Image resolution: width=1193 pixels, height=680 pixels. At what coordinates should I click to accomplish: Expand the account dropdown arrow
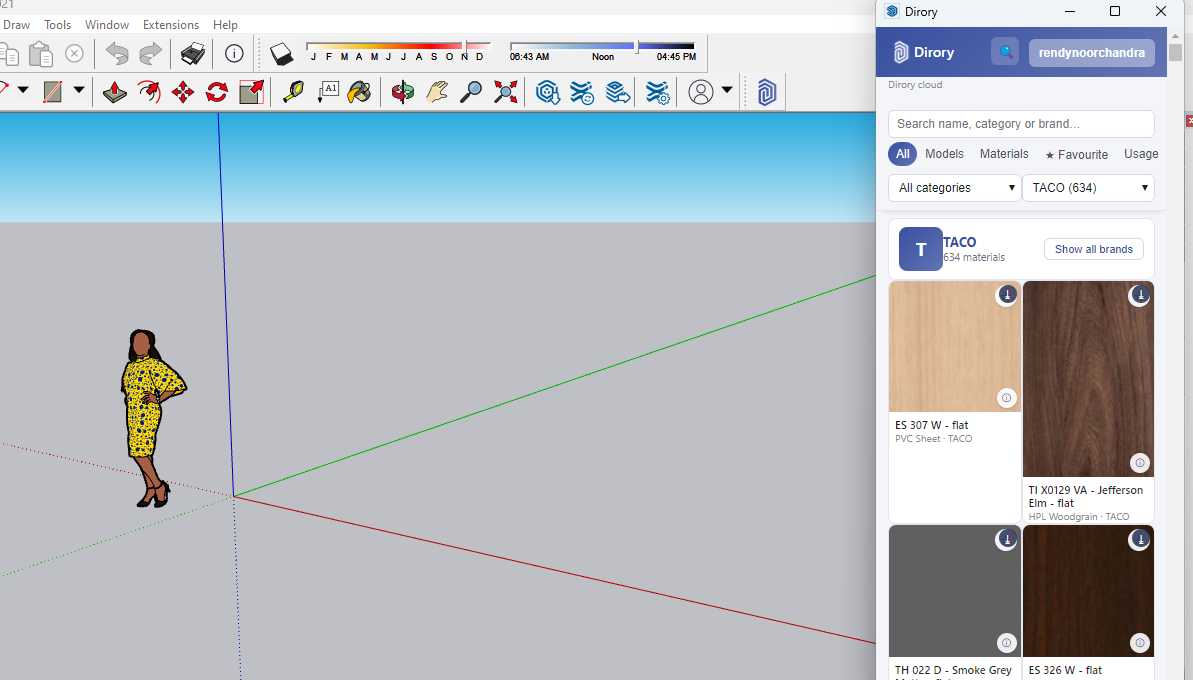[727, 90]
